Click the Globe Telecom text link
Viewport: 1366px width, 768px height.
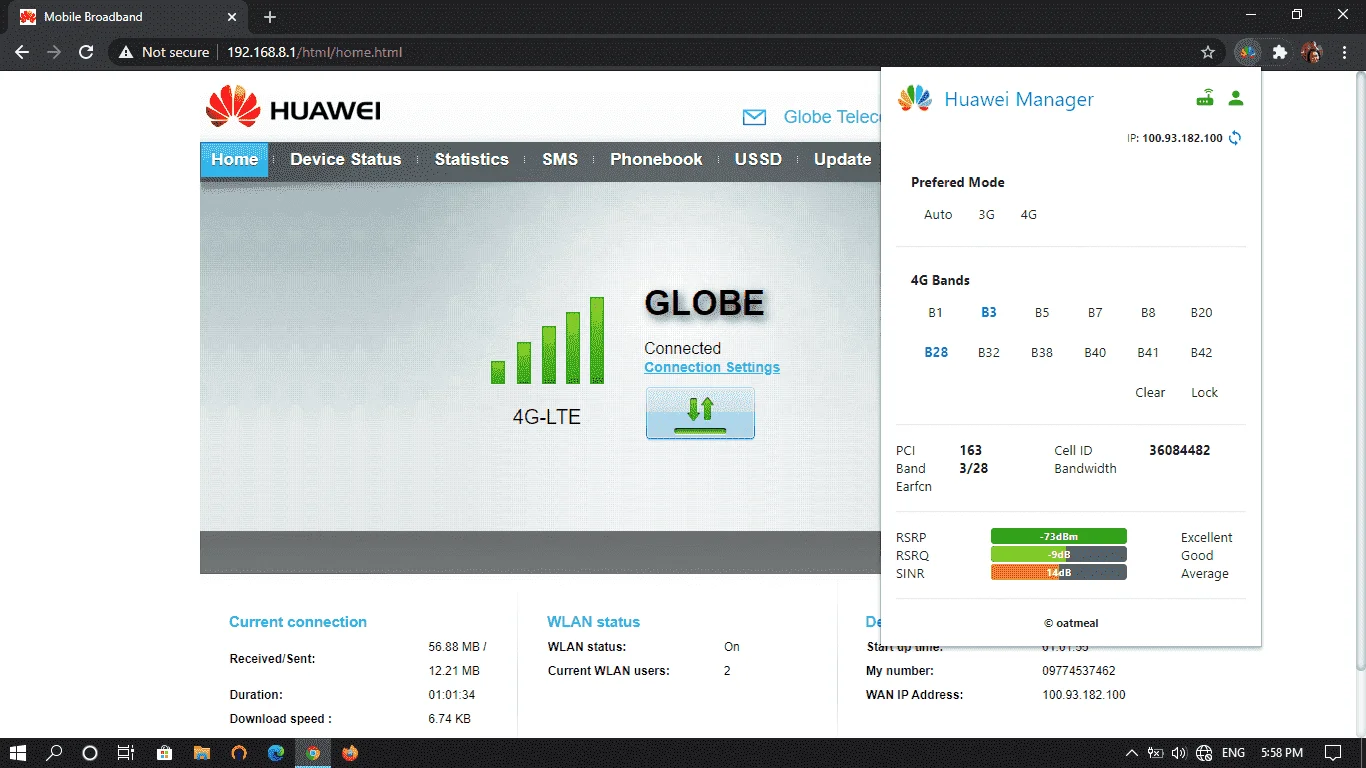pyautogui.click(x=832, y=117)
